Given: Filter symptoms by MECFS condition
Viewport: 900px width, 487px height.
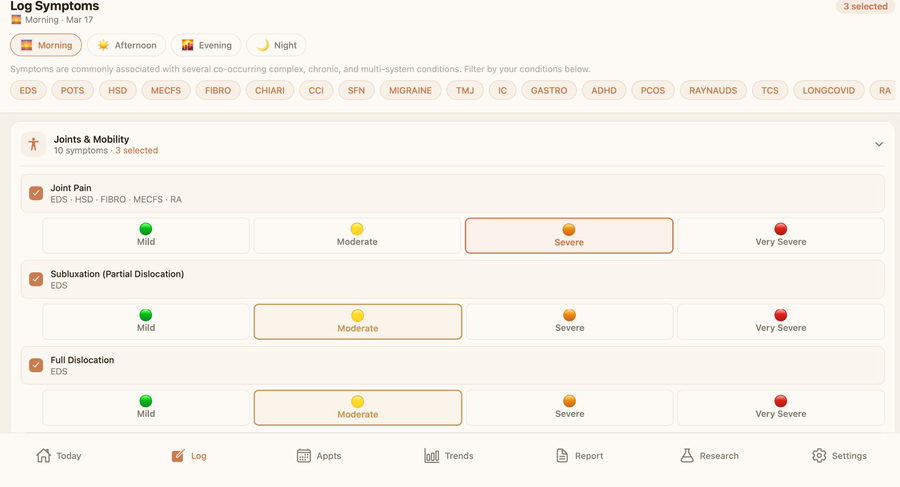Looking at the screenshot, I should point(166,90).
